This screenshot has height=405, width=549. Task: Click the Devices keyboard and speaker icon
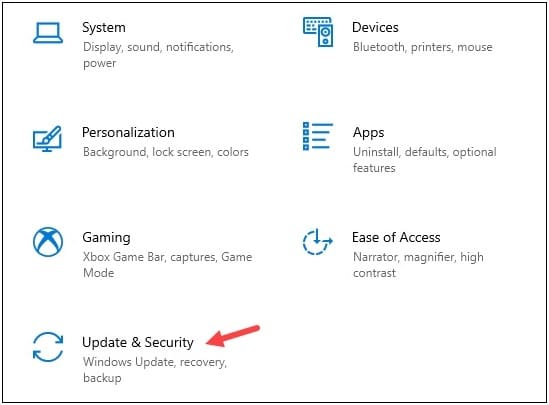click(x=318, y=32)
